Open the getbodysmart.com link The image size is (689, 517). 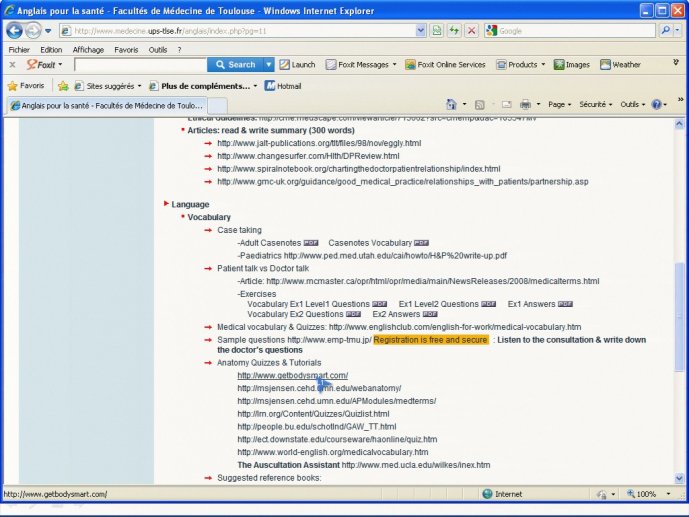click(x=293, y=376)
